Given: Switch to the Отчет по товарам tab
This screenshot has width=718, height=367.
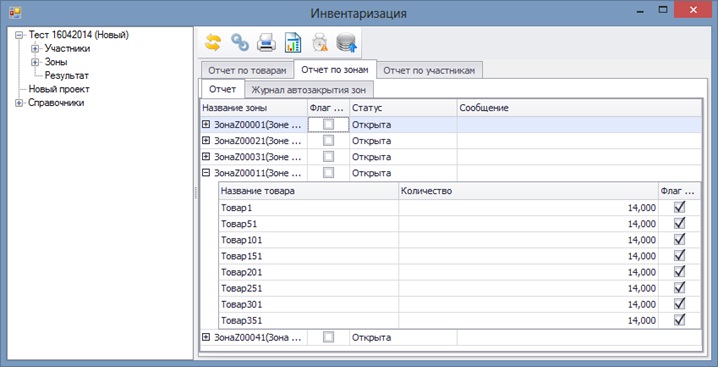Looking at the screenshot, I should point(247,71).
